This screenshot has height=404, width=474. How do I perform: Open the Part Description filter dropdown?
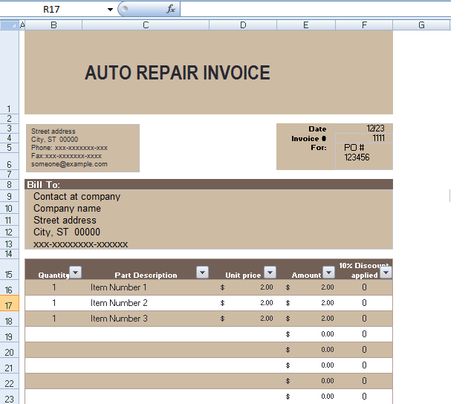tap(202, 272)
